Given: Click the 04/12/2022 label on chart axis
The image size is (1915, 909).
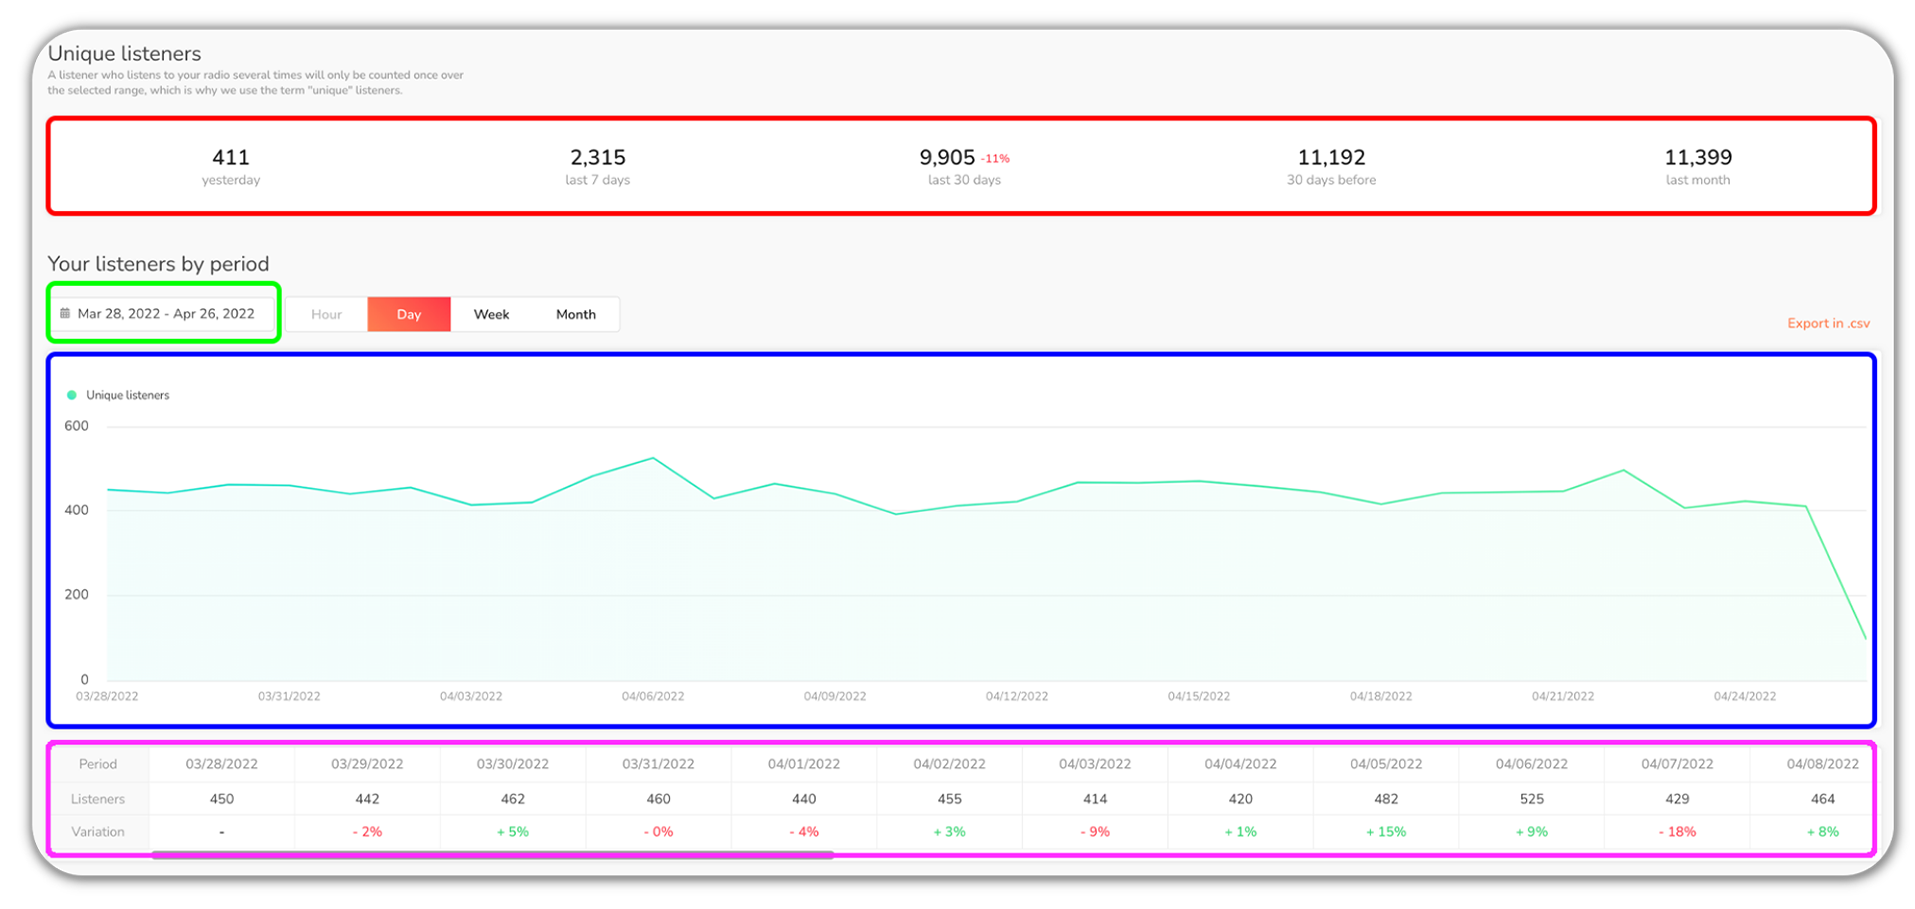Looking at the screenshot, I should (1016, 697).
